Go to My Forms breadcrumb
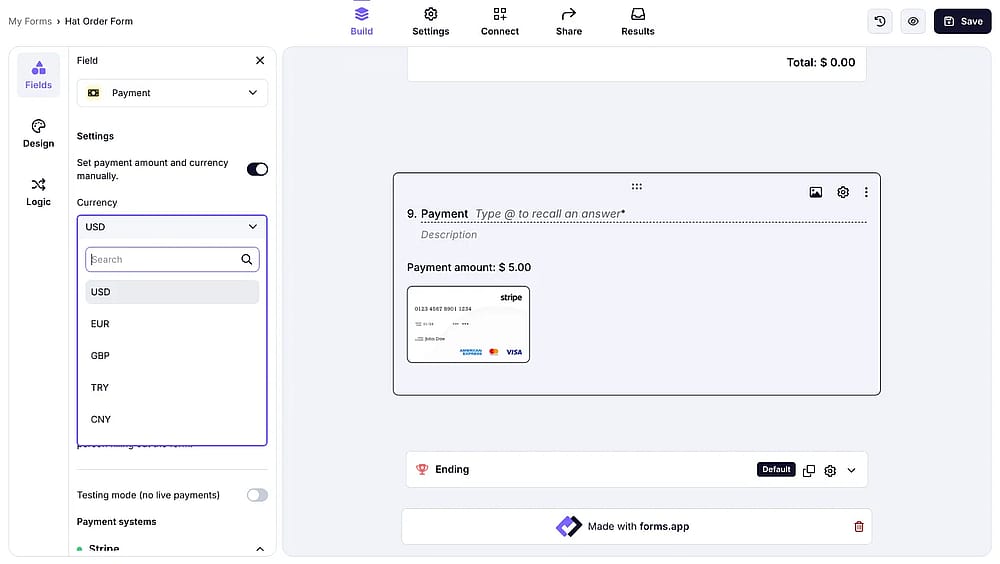This screenshot has width=1000, height=564. 30,21
